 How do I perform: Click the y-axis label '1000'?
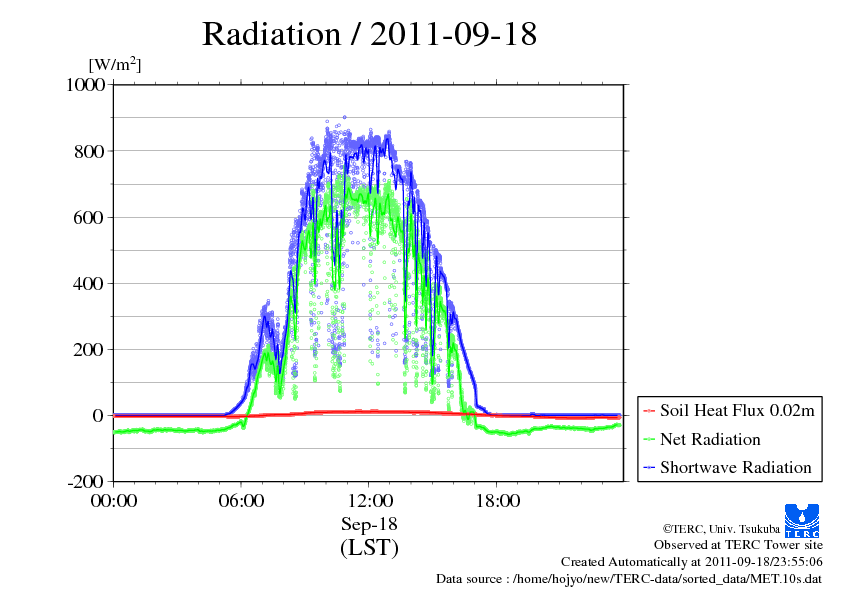pos(85,84)
